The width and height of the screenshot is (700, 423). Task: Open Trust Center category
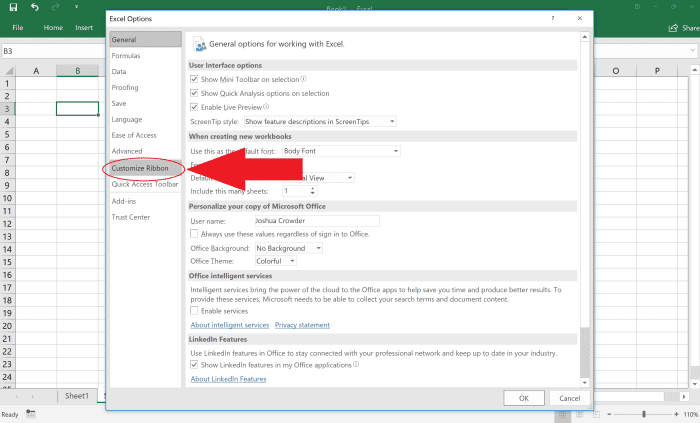point(146,217)
